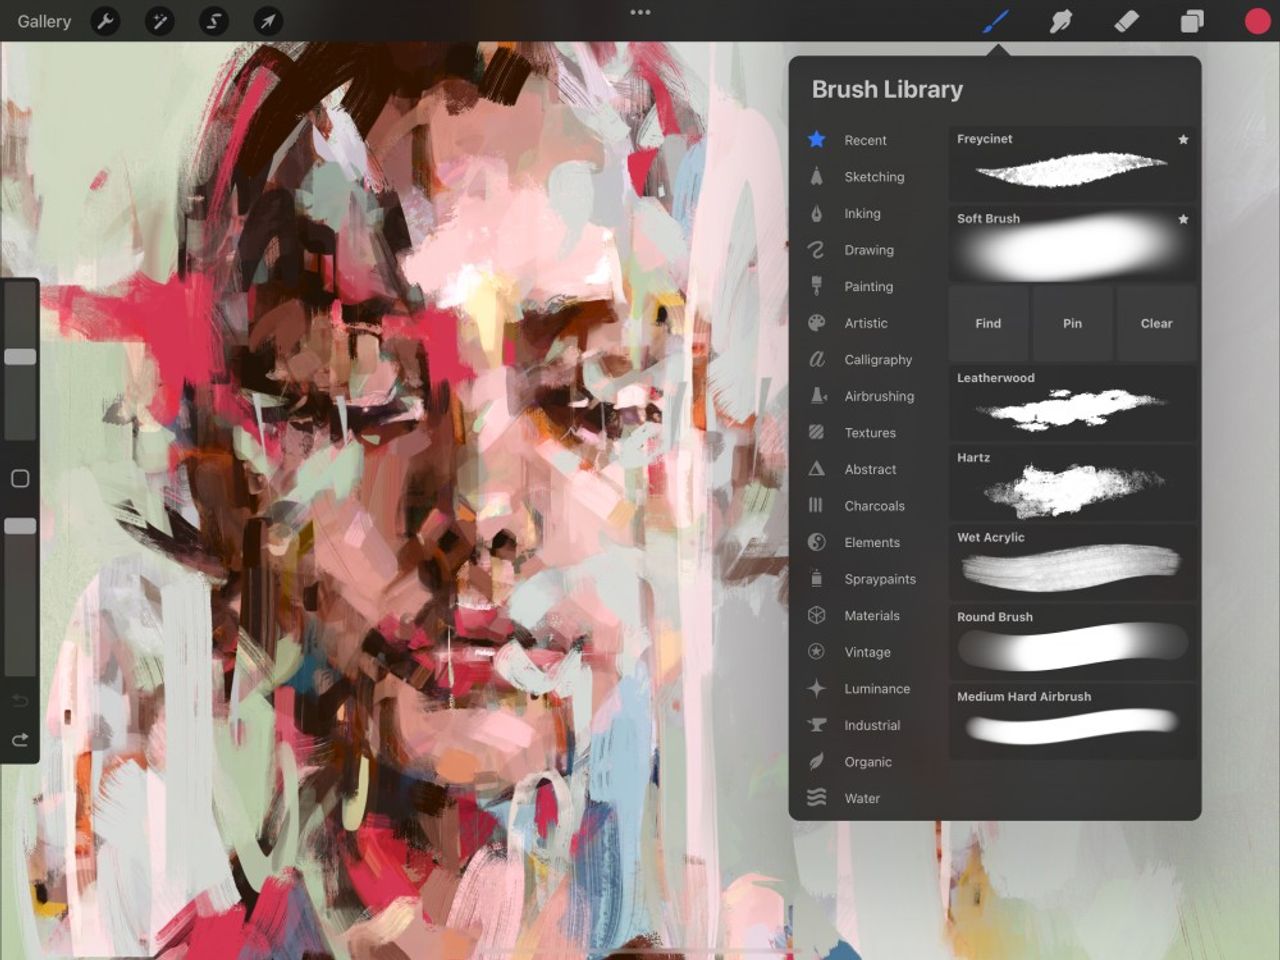Open the Artistic brush set
This screenshot has width=1280, height=960.
click(865, 323)
